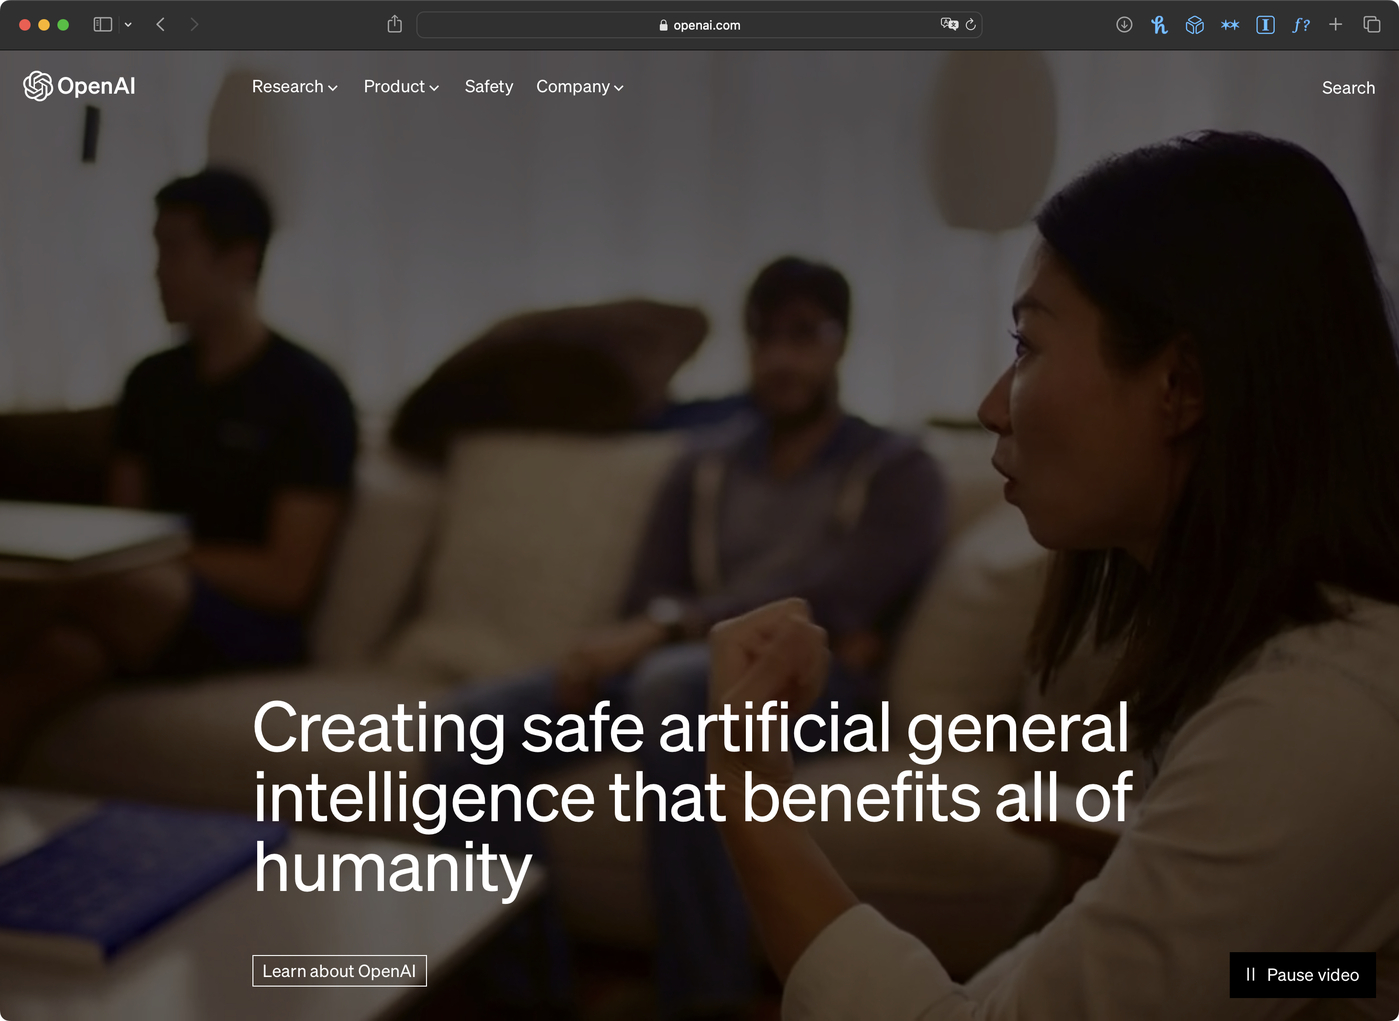This screenshot has width=1399, height=1021.
Task: Open the Downloads icon in the toolbar
Action: tap(1124, 24)
